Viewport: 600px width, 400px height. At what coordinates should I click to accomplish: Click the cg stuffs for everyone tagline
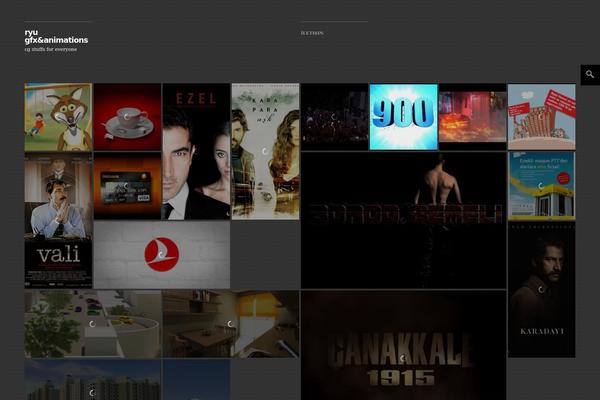pyautogui.click(x=51, y=49)
